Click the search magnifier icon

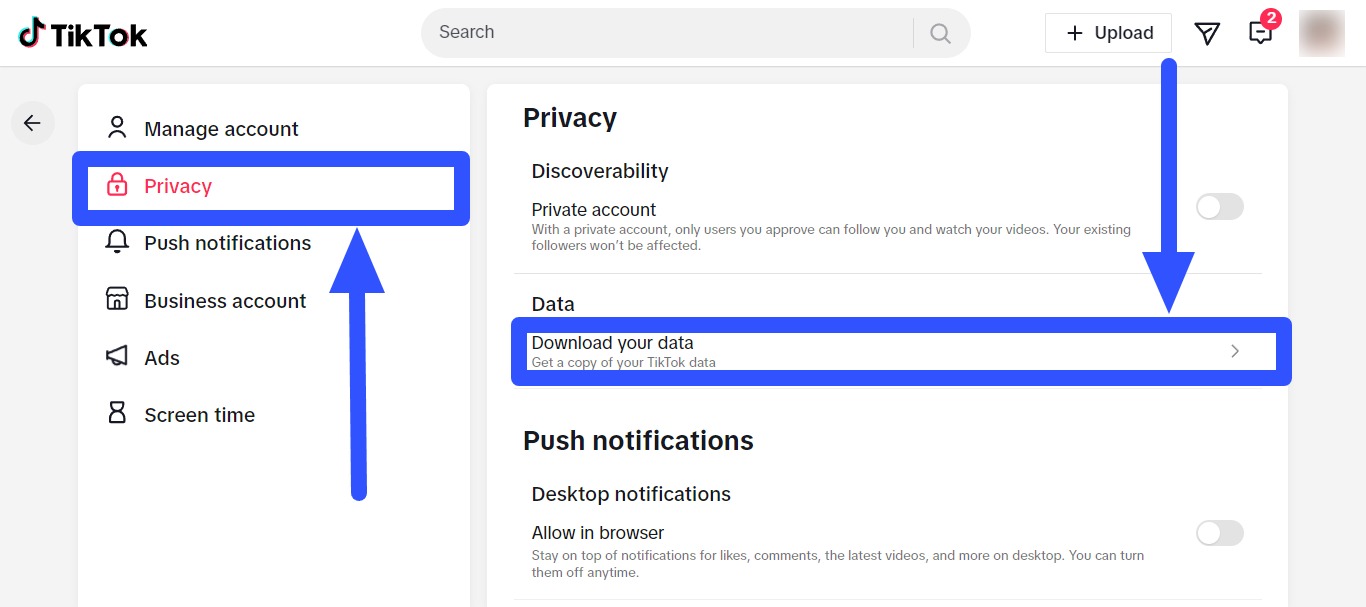click(x=940, y=33)
